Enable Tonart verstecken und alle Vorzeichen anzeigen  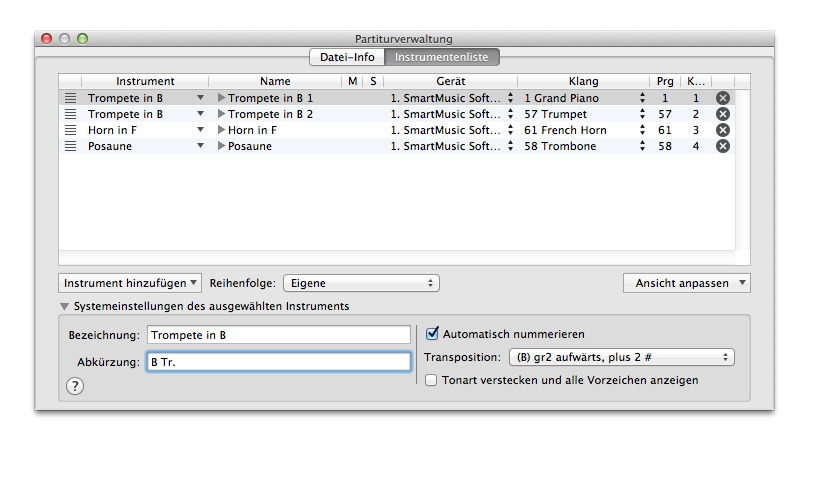click(x=432, y=380)
